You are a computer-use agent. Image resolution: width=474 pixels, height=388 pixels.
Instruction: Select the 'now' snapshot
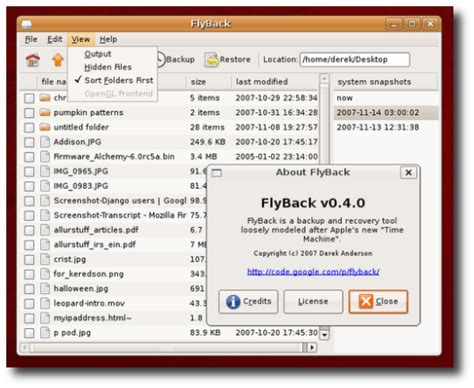(x=386, y=98)
